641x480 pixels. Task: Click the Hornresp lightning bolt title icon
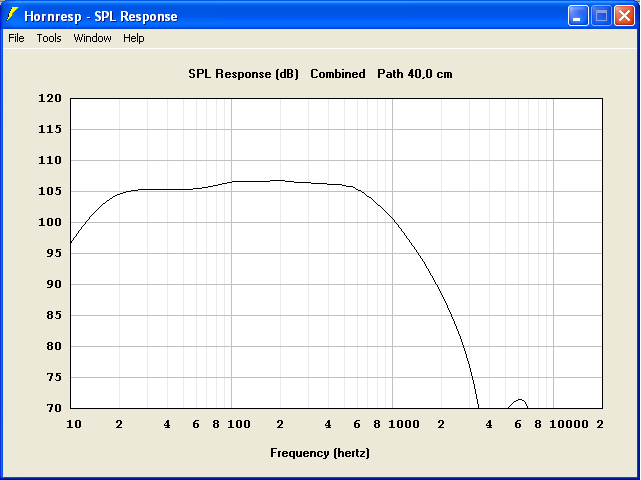(x=12, y=15)
